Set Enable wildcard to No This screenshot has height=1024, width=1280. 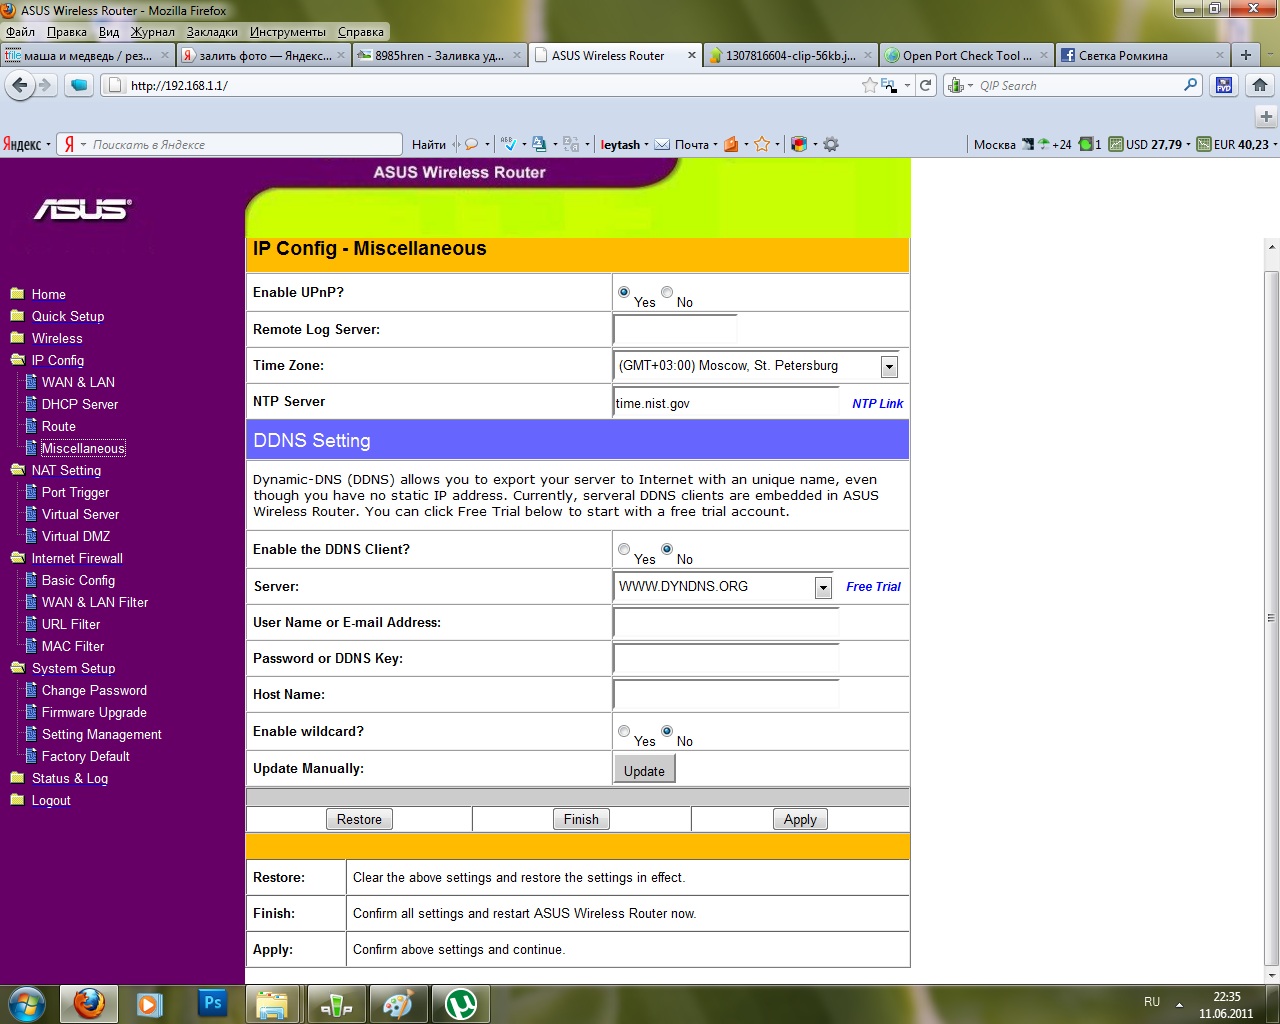(x=667, y=731)
